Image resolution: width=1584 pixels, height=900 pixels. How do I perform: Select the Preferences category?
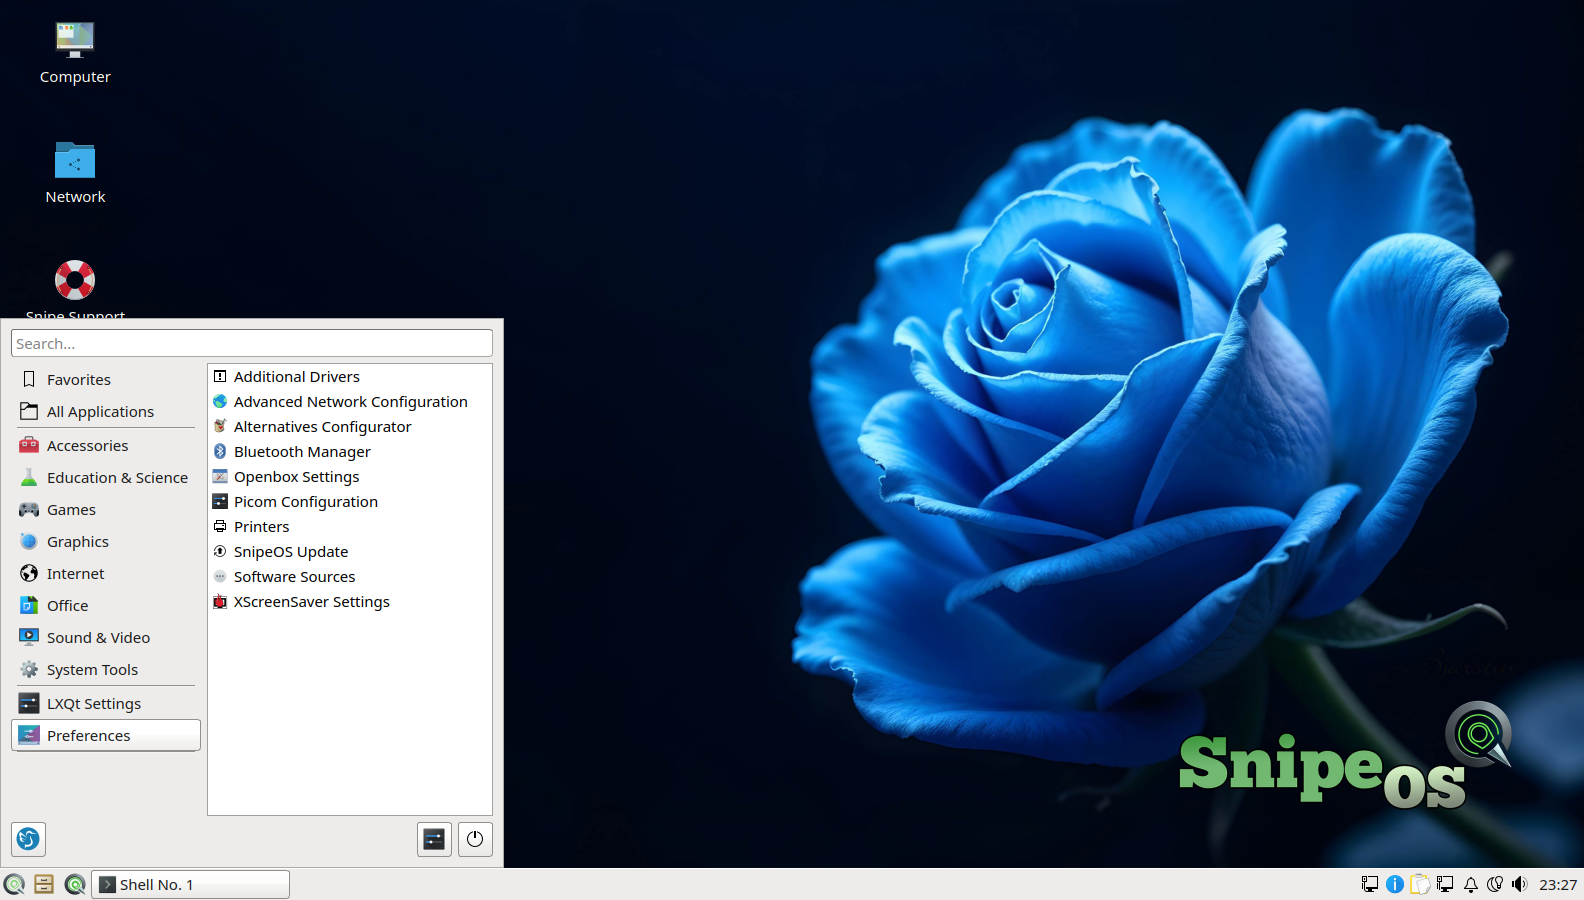106,736
